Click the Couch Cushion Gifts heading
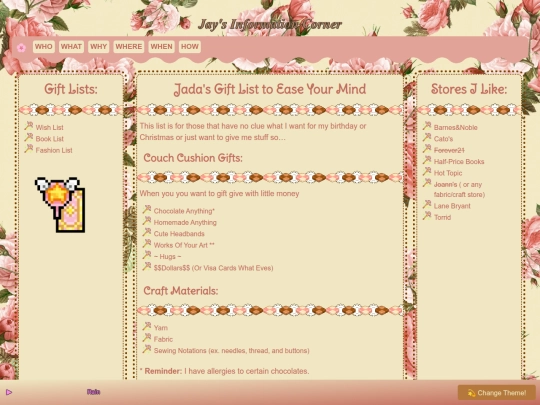The width and height of the screenshot is (540, 405). (193, 158)
